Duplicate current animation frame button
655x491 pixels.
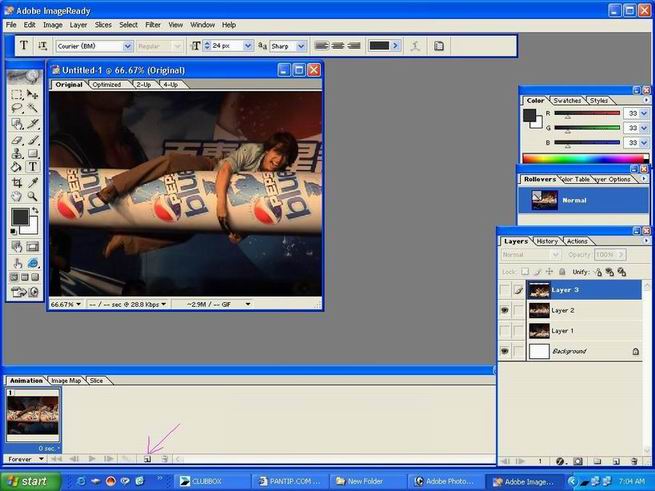click(147, 459)
